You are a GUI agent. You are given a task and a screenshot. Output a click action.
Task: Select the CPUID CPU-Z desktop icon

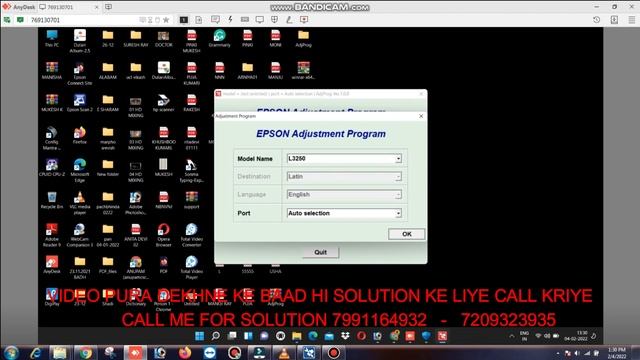click(52, 167)
